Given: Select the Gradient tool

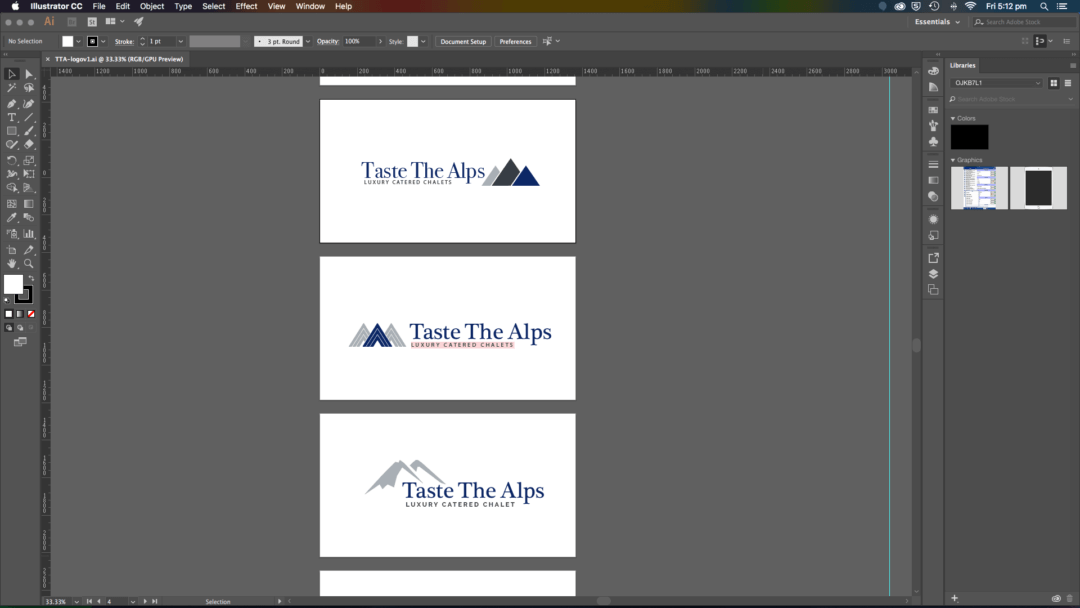Looking at the screenshot, I should [x=29, y=204].
